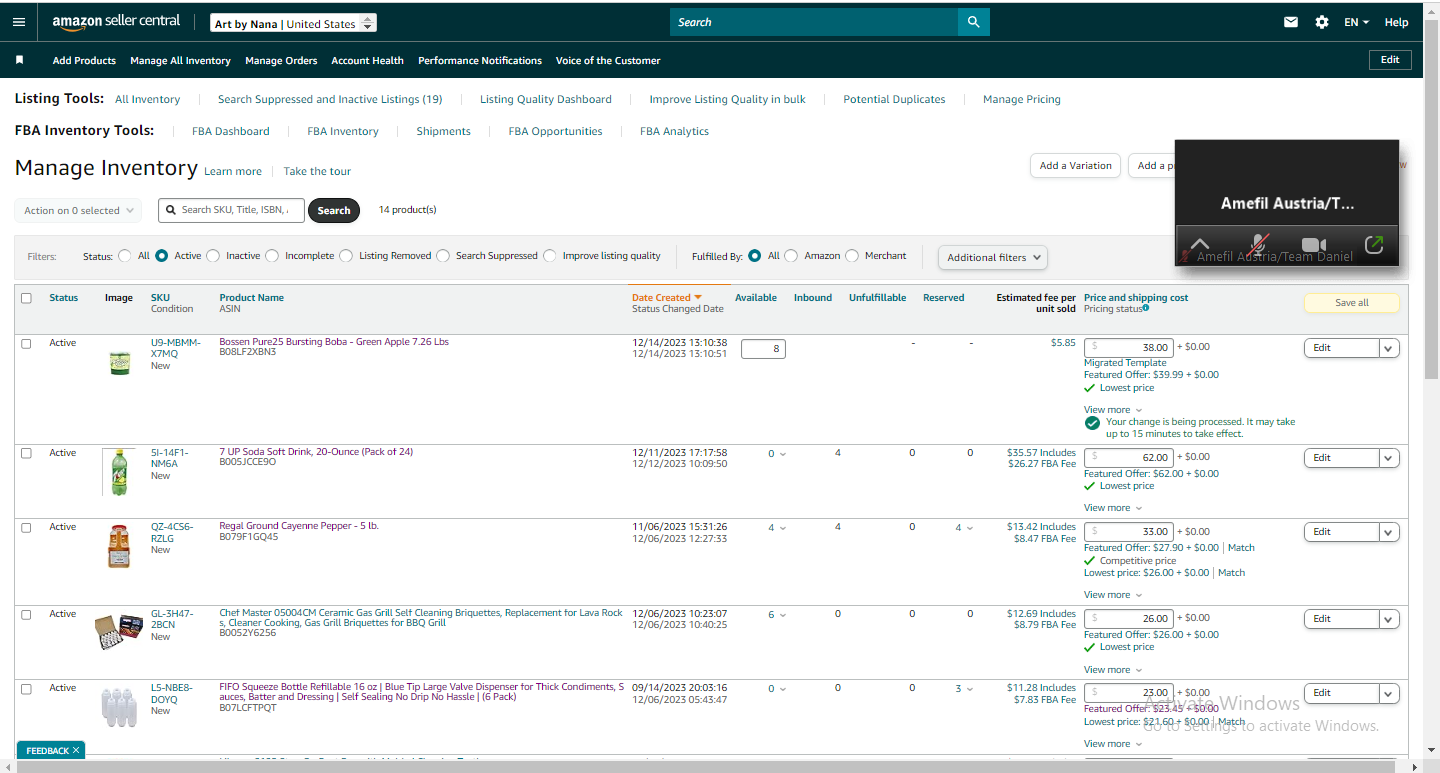Click the header search input field
The width and height of the screenshot is (1440, 773).
[x=814, y=22]
